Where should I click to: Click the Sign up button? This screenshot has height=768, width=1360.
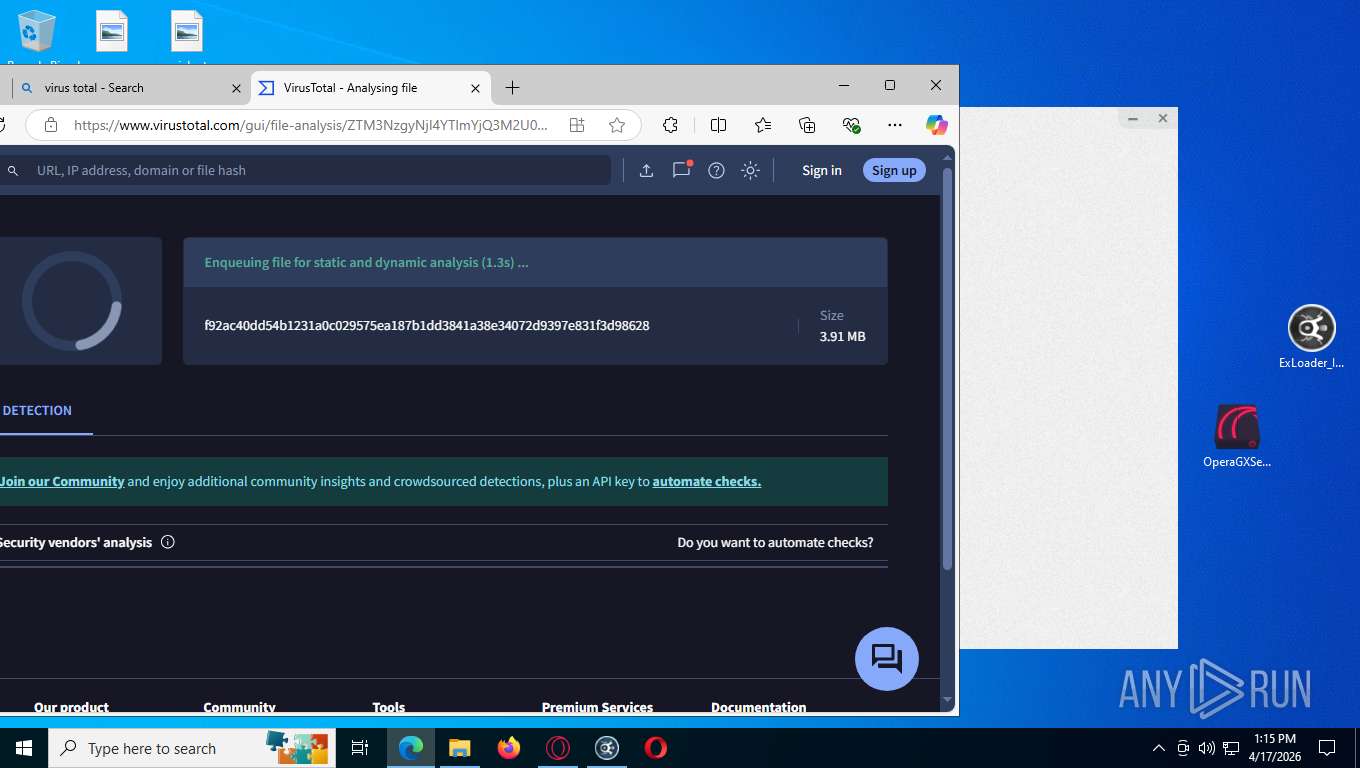[894, 170]
